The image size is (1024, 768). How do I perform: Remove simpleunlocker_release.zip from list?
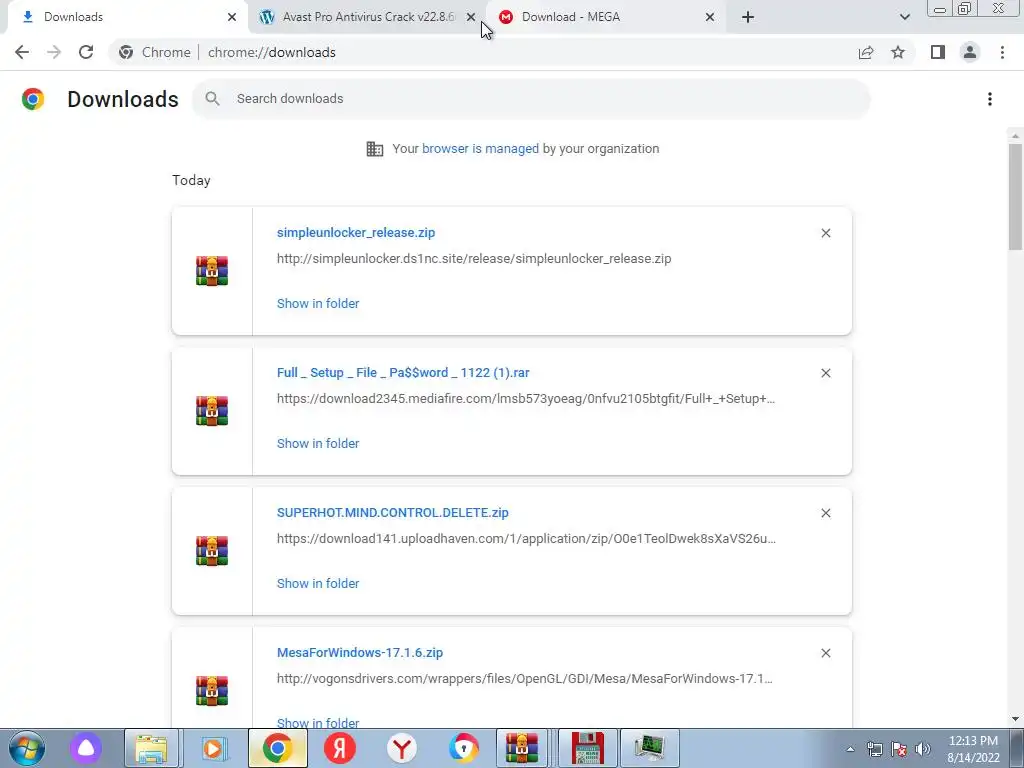click(x=825, y=233)
